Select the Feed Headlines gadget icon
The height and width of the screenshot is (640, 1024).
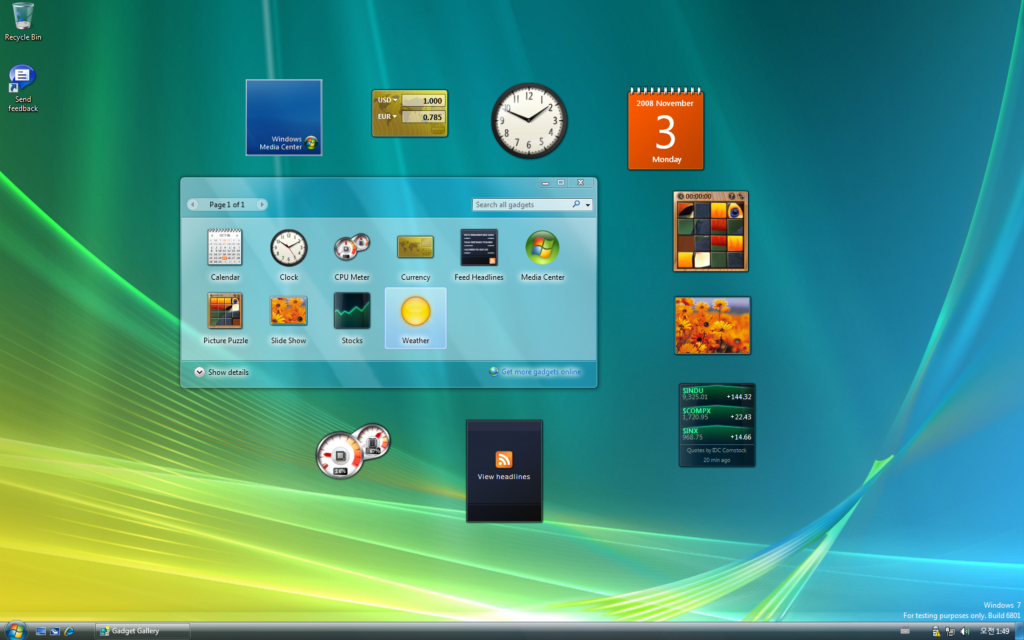(x=479, y=255)
